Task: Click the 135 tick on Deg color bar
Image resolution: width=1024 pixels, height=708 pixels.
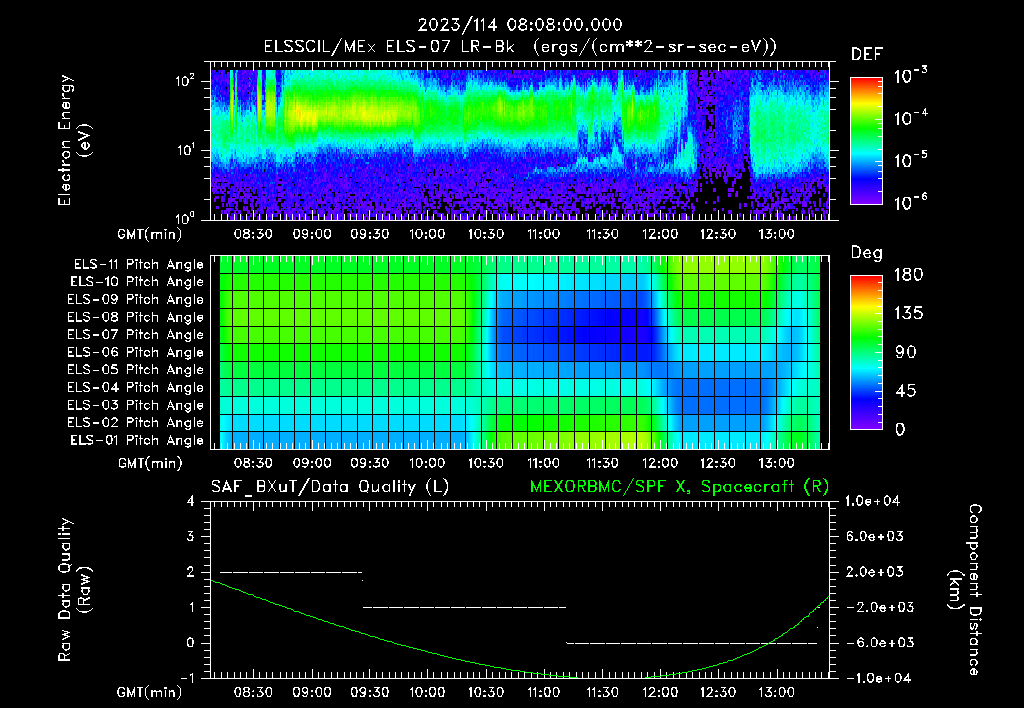Action: click(x=908, y=314)
